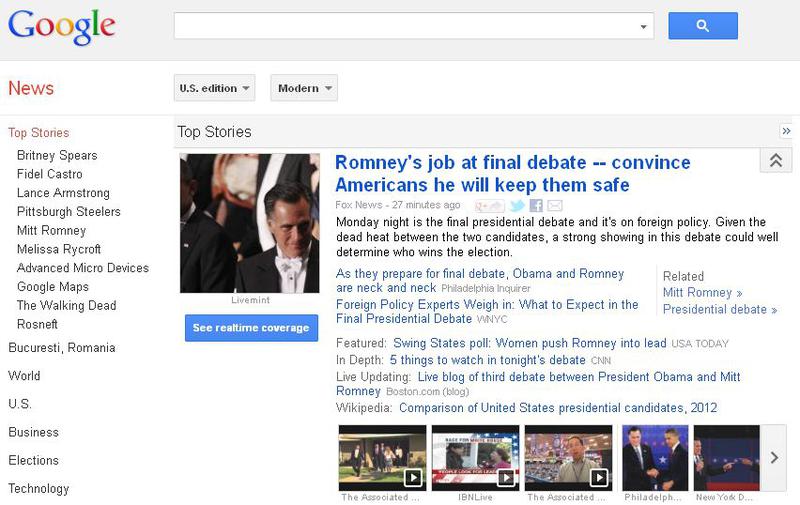Screen dimensions: 800x505
Task: Open Business news section
Action: coord(33,432)
